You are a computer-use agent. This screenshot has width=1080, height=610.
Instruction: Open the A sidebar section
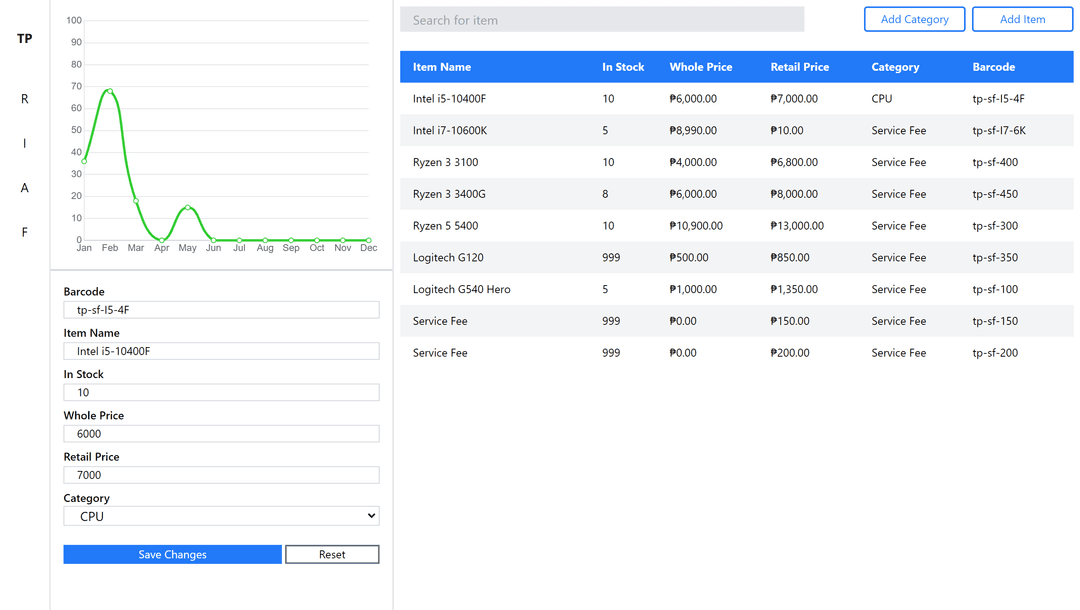tap(25, 188)
